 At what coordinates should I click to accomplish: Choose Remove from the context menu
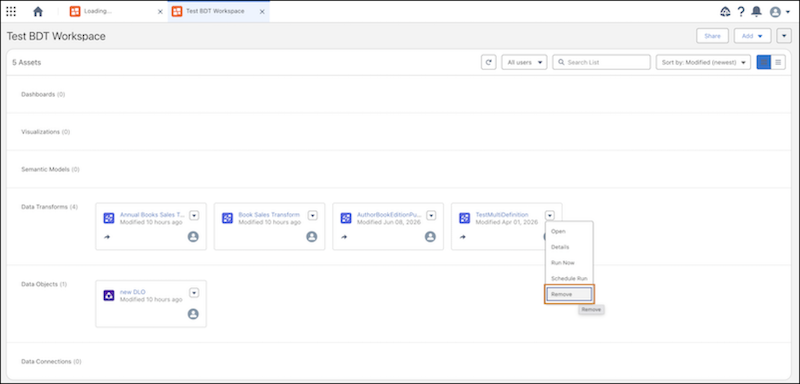[x=569, y=294]
